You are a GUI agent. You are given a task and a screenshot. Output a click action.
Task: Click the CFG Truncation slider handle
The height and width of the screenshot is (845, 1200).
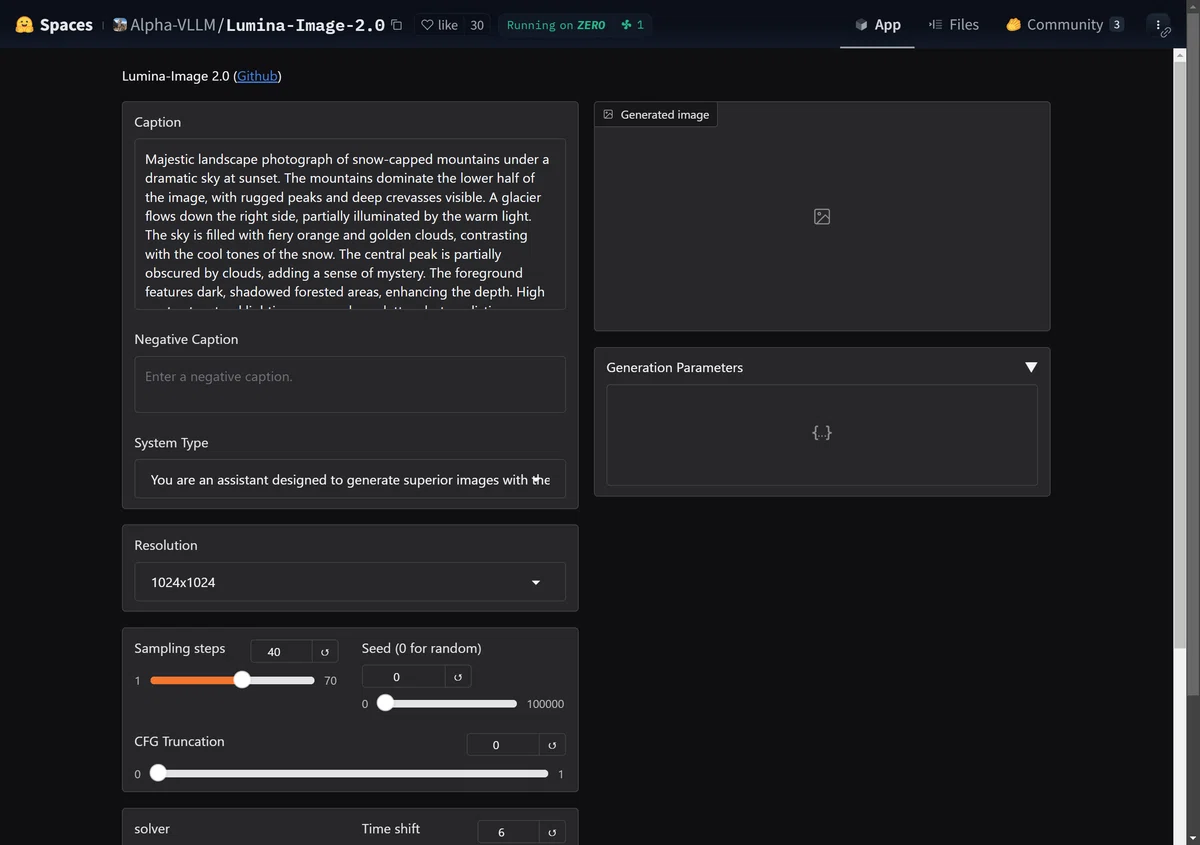158,773
